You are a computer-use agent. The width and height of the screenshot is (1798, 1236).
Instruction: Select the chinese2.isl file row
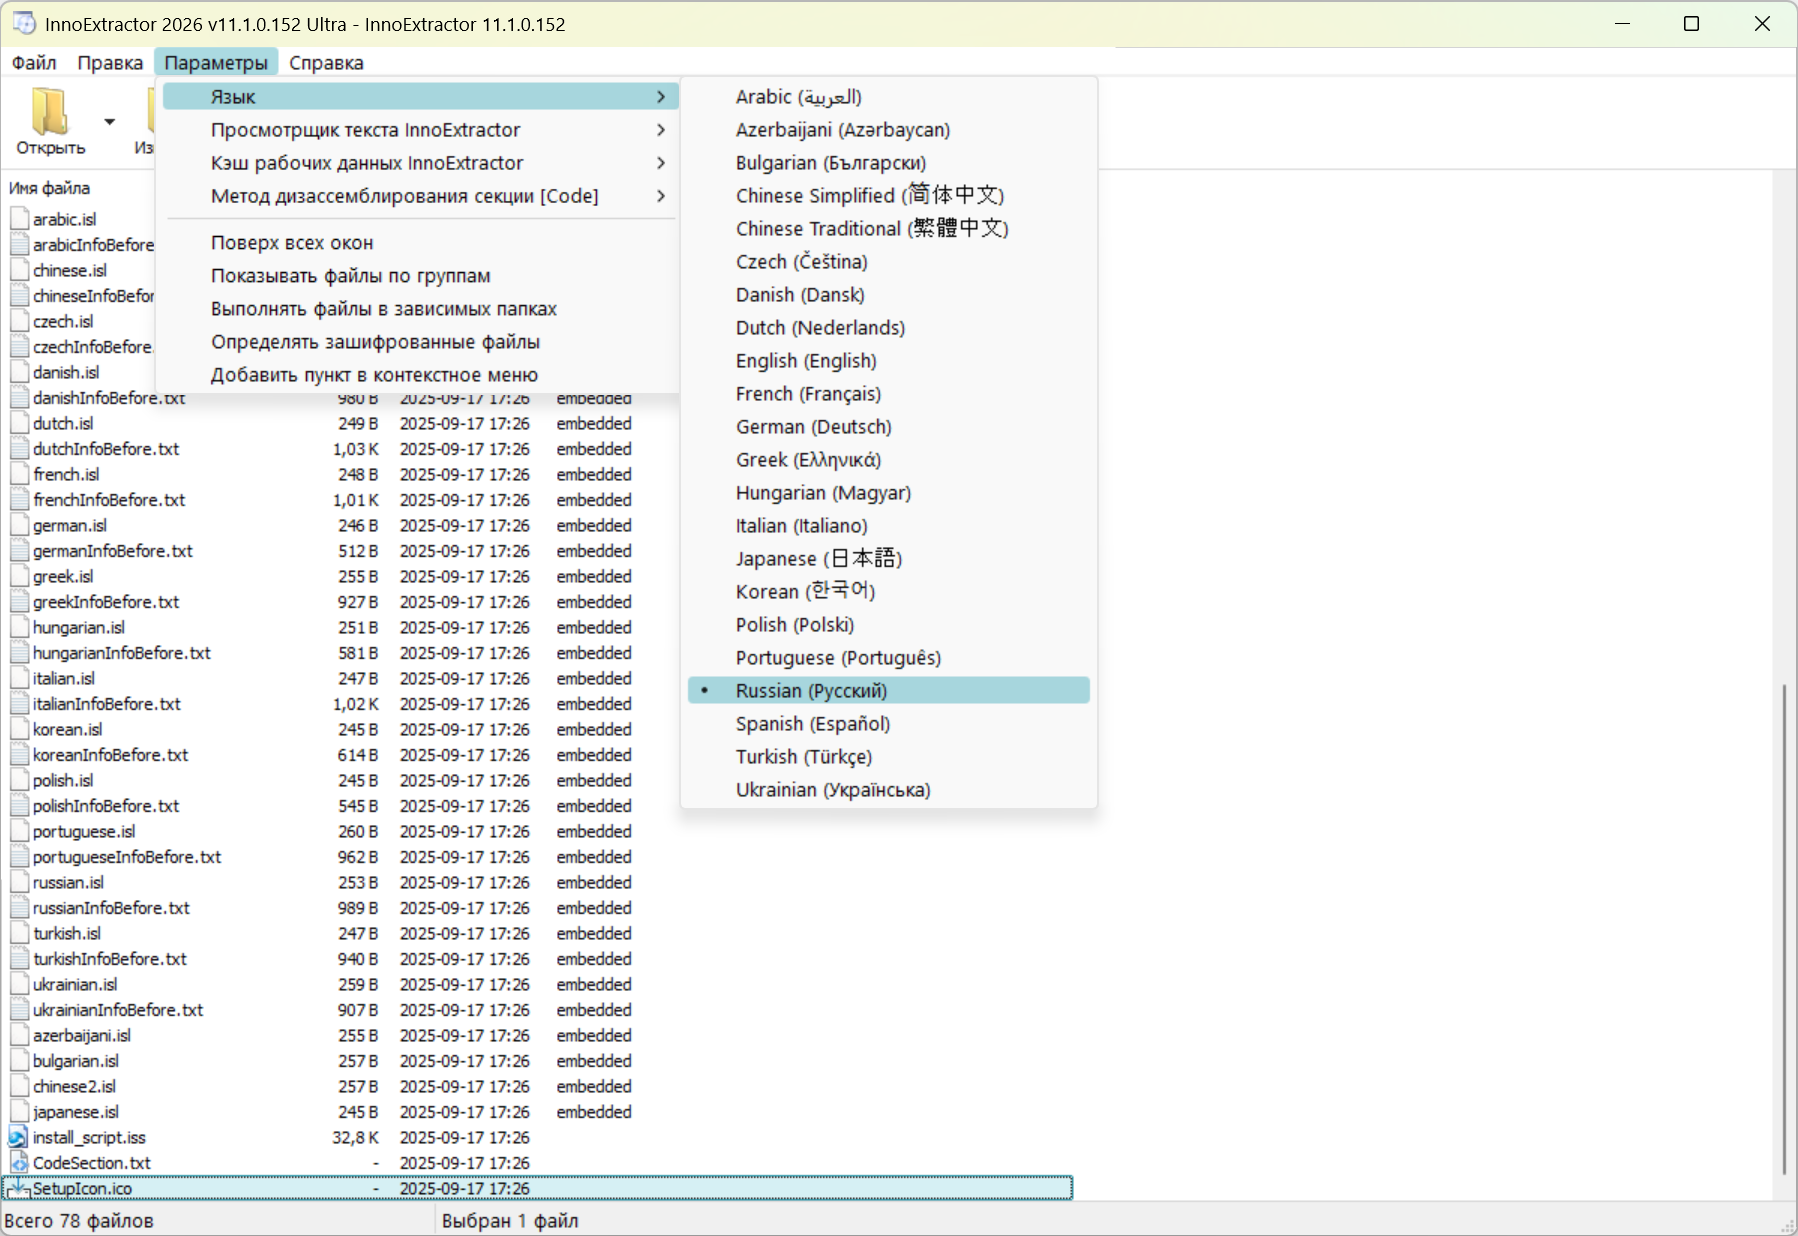point(537,1087)
